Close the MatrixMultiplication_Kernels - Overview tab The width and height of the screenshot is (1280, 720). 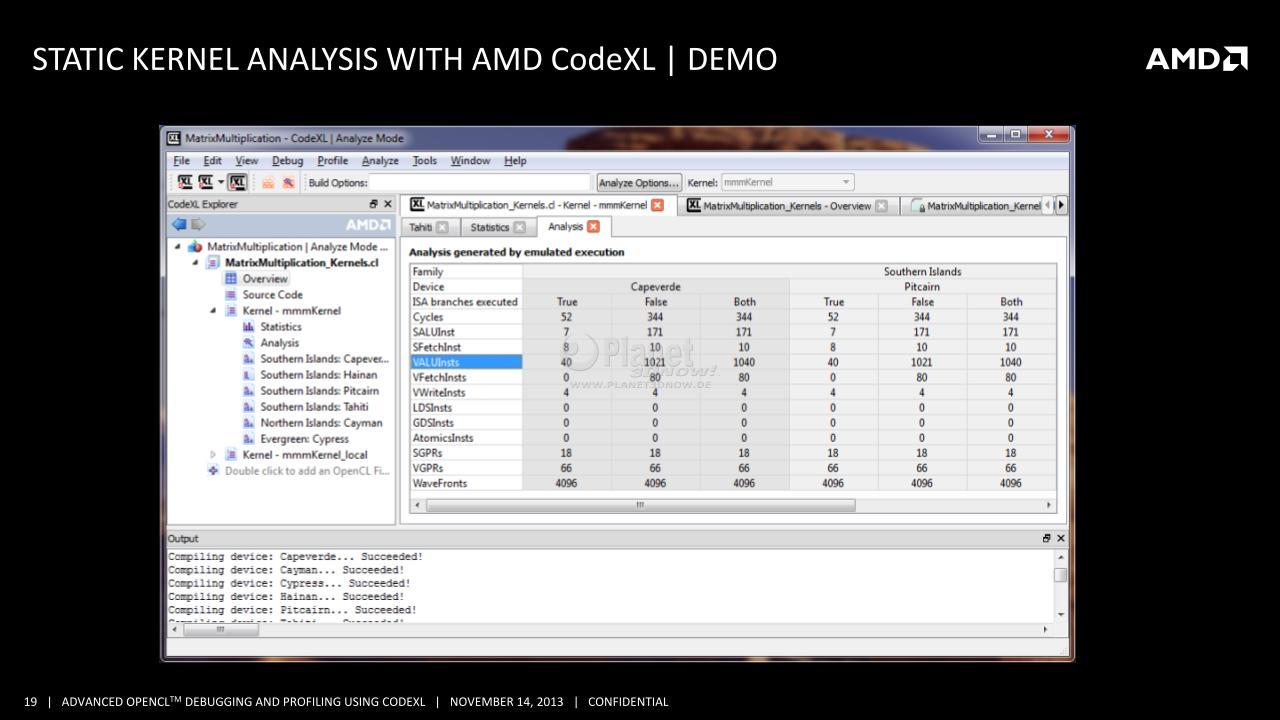pyautogui.click(x=881, y=206)
